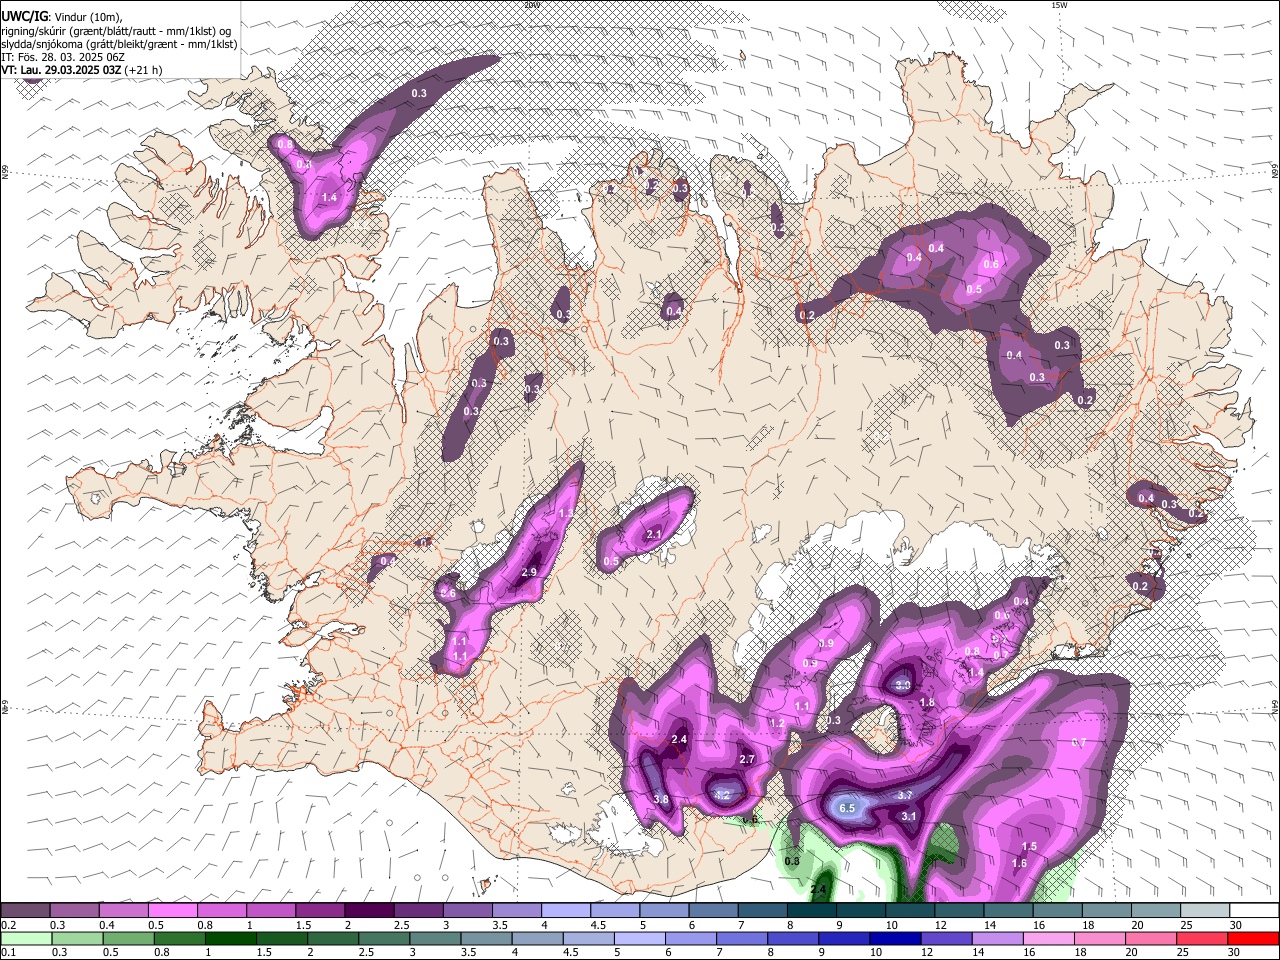
Task: Click the '25' label under the bottom legend
Action: point(1185,953)
